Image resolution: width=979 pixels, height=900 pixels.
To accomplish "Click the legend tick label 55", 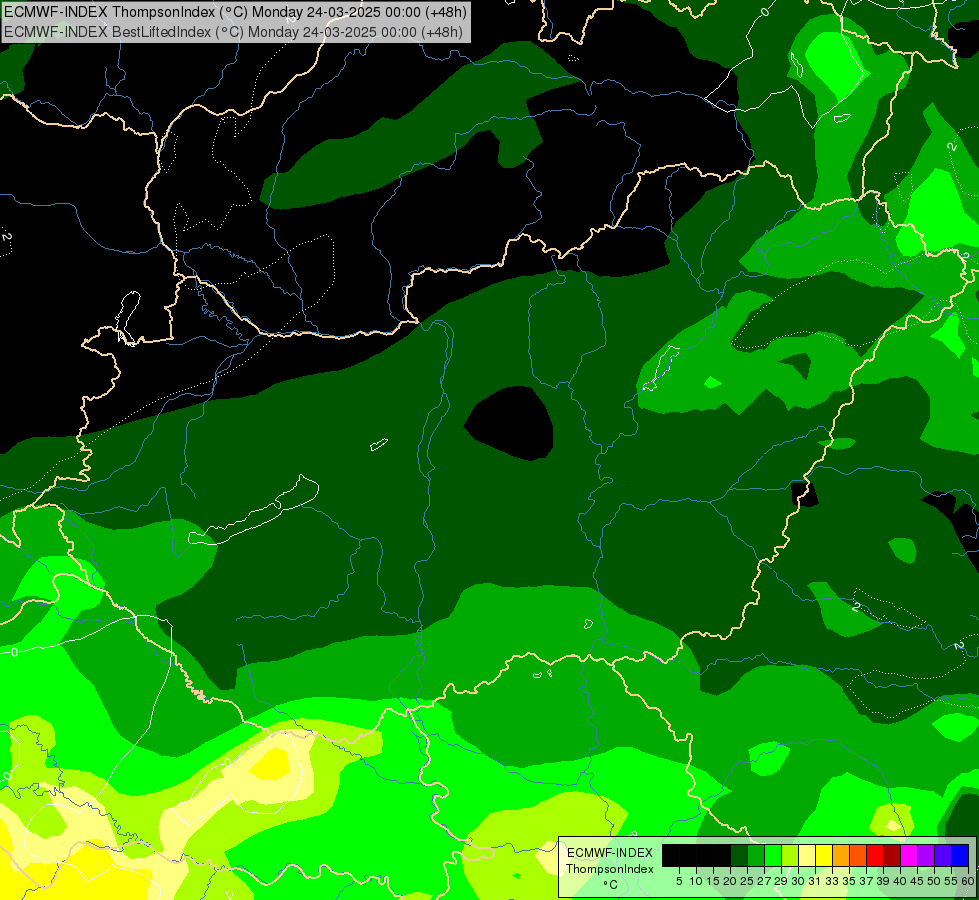I will pyautogui.click(x=951, y=881).
